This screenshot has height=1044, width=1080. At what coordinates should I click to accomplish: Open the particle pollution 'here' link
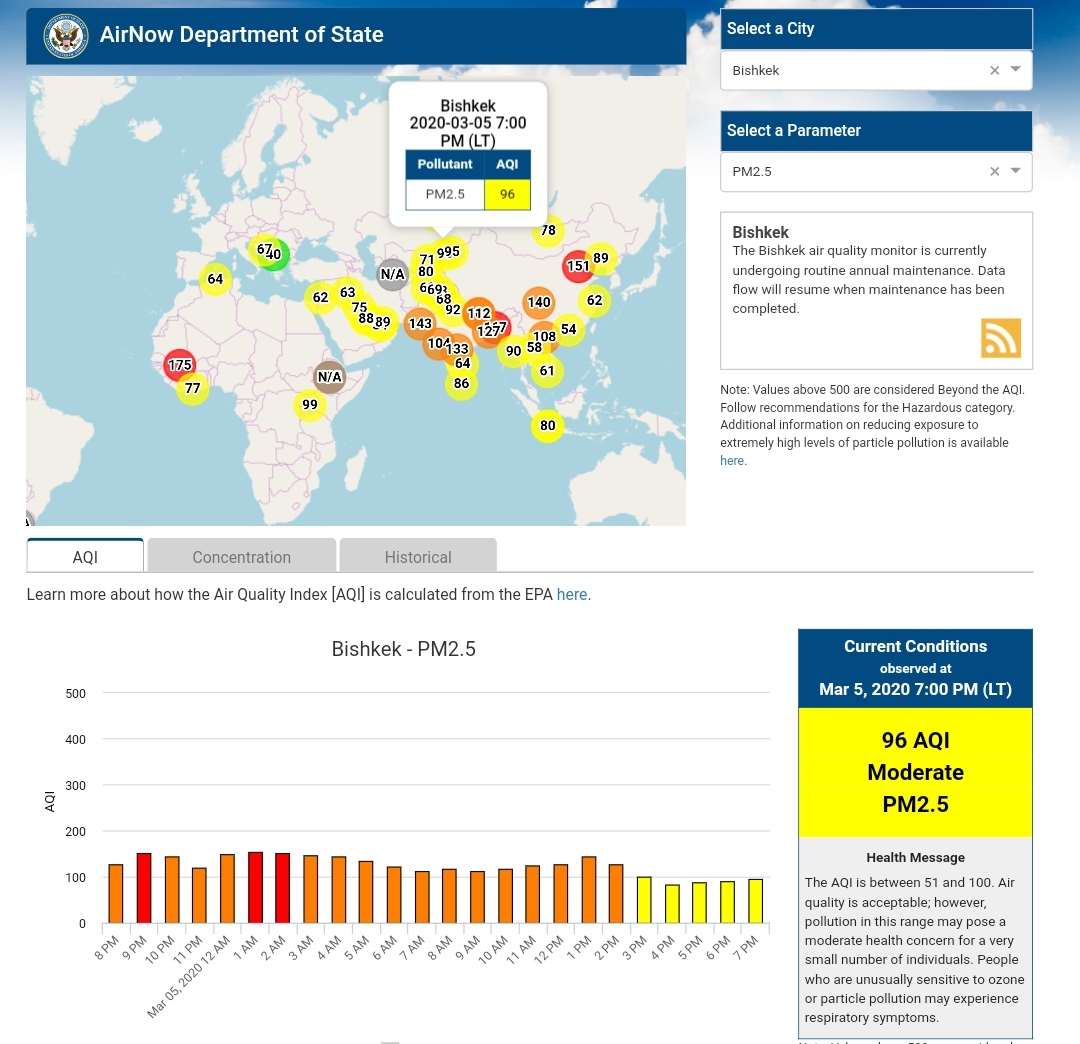click(732, 461)
